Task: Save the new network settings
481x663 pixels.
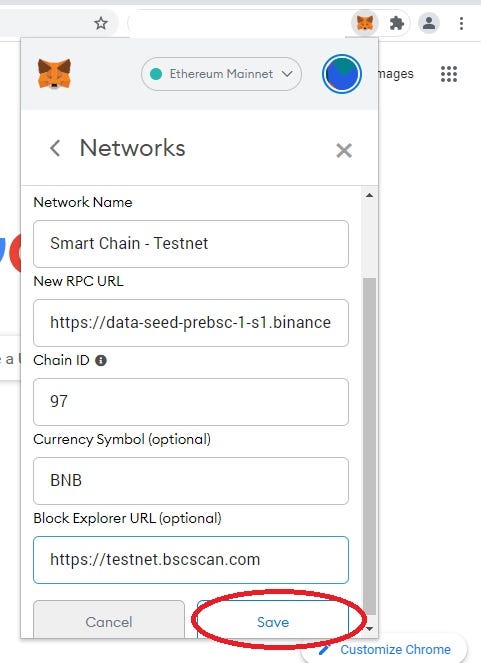Action: [x=273, y=622]
